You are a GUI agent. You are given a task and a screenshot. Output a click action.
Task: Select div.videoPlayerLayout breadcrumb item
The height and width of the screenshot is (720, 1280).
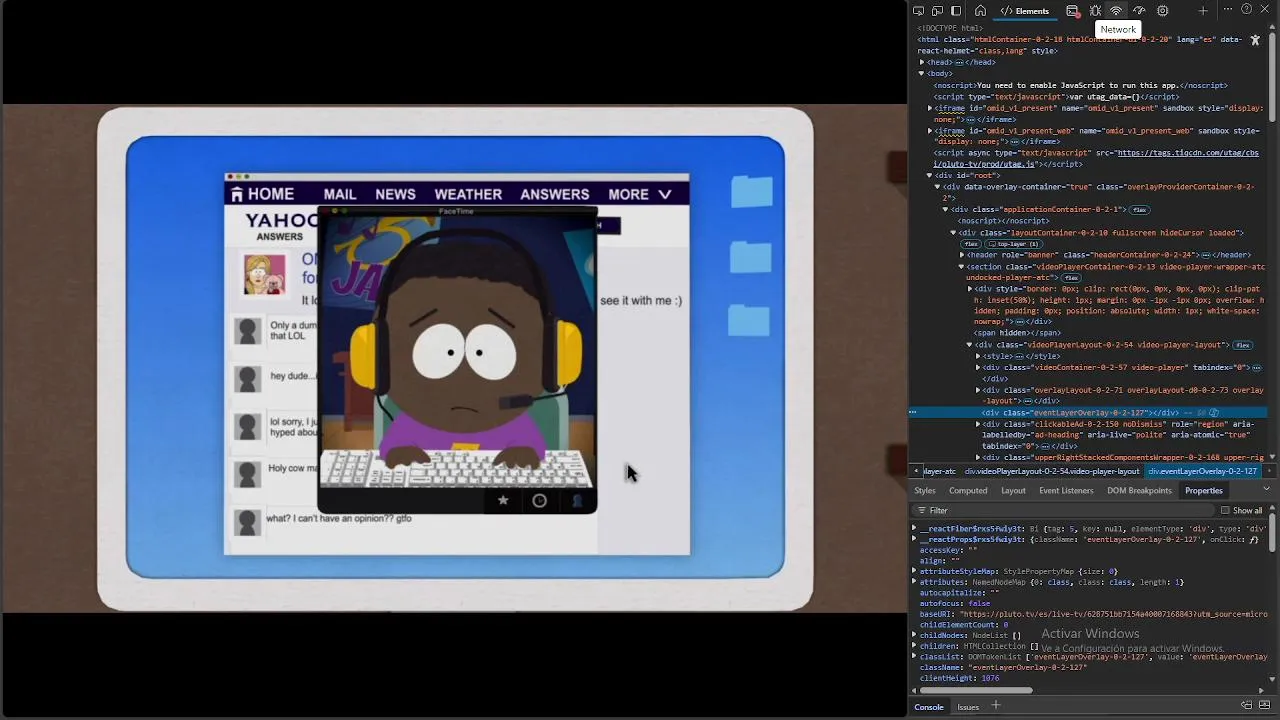[x=1052, y=471]
